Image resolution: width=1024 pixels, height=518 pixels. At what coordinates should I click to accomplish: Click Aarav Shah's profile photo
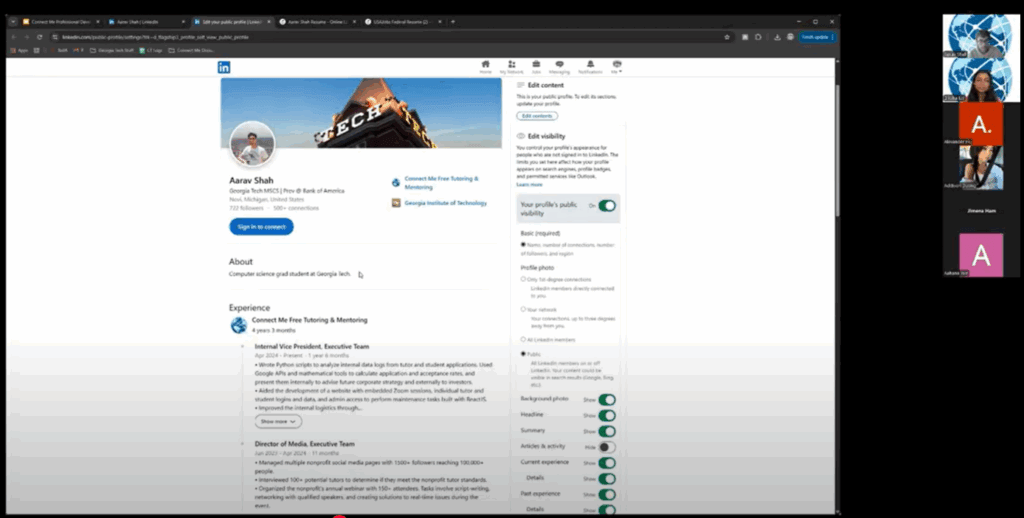pyautogui.click(x=252, y=144)
